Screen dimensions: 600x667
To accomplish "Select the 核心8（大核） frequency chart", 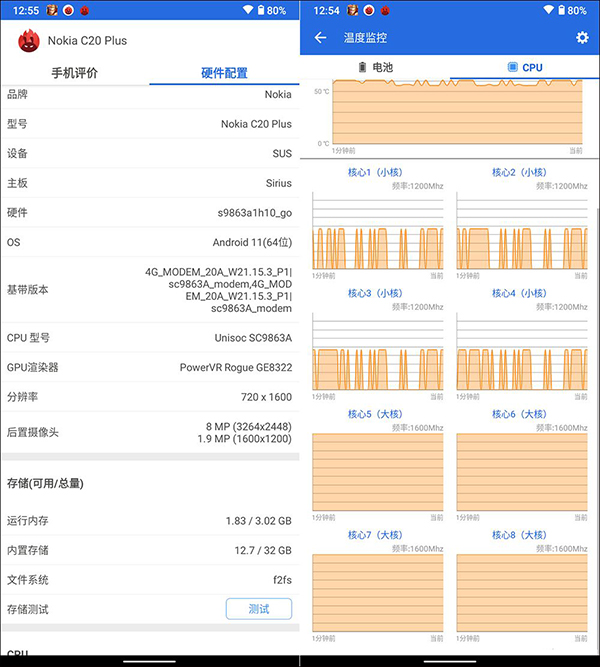I will [519, 594].
